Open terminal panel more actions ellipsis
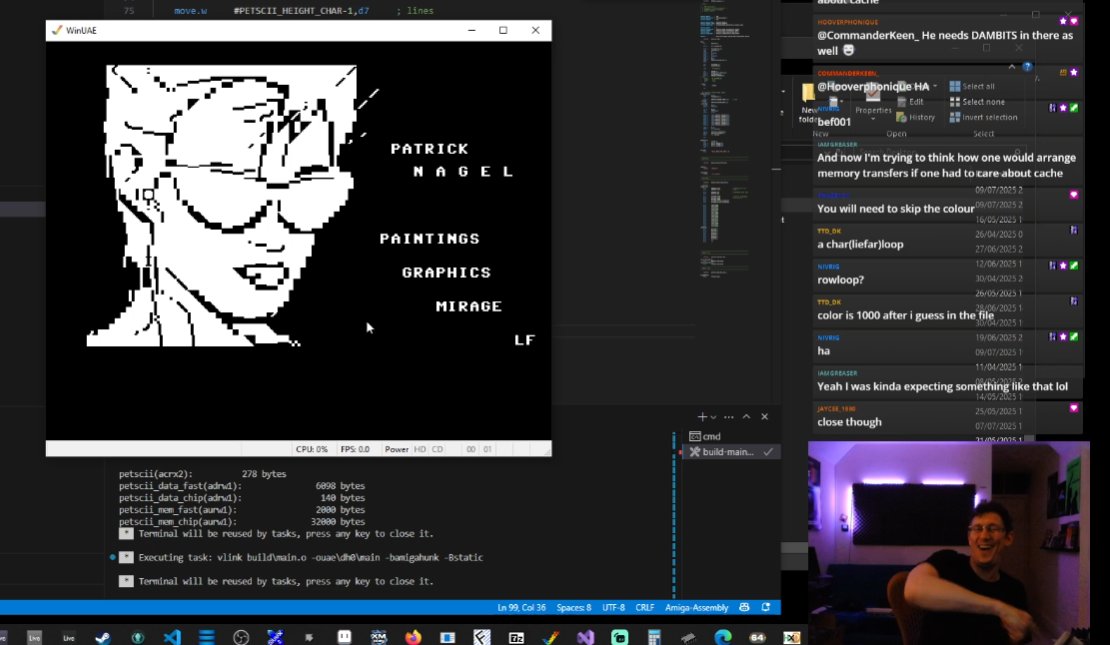Image resolution: width=1110 pixels, height=645 pixels. [728, 416]
